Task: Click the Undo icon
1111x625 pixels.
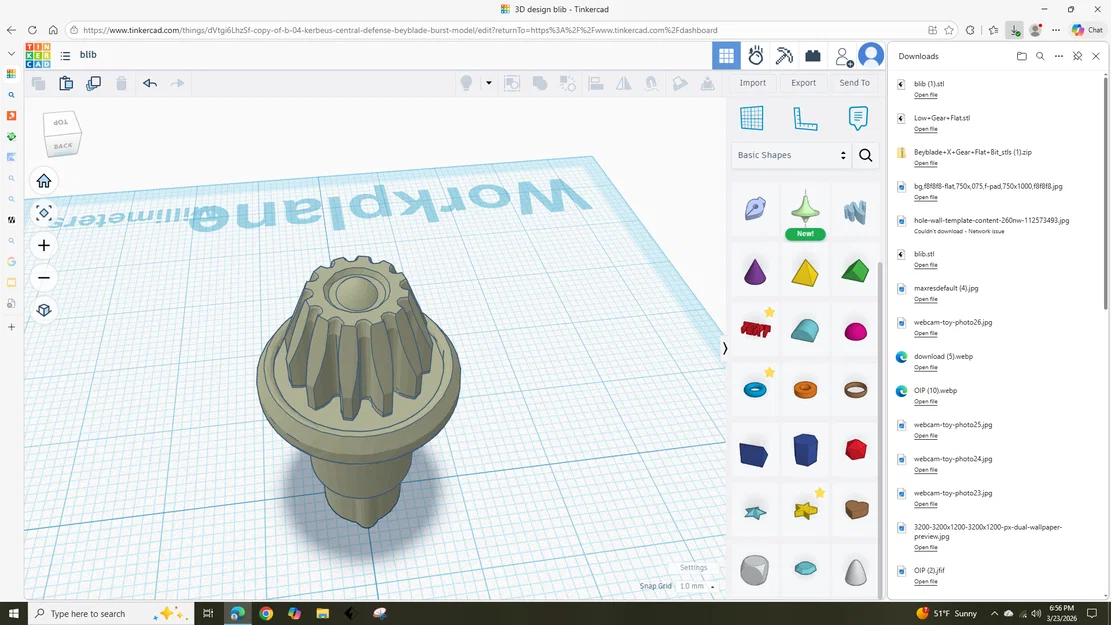Action: tap(150, 83)
